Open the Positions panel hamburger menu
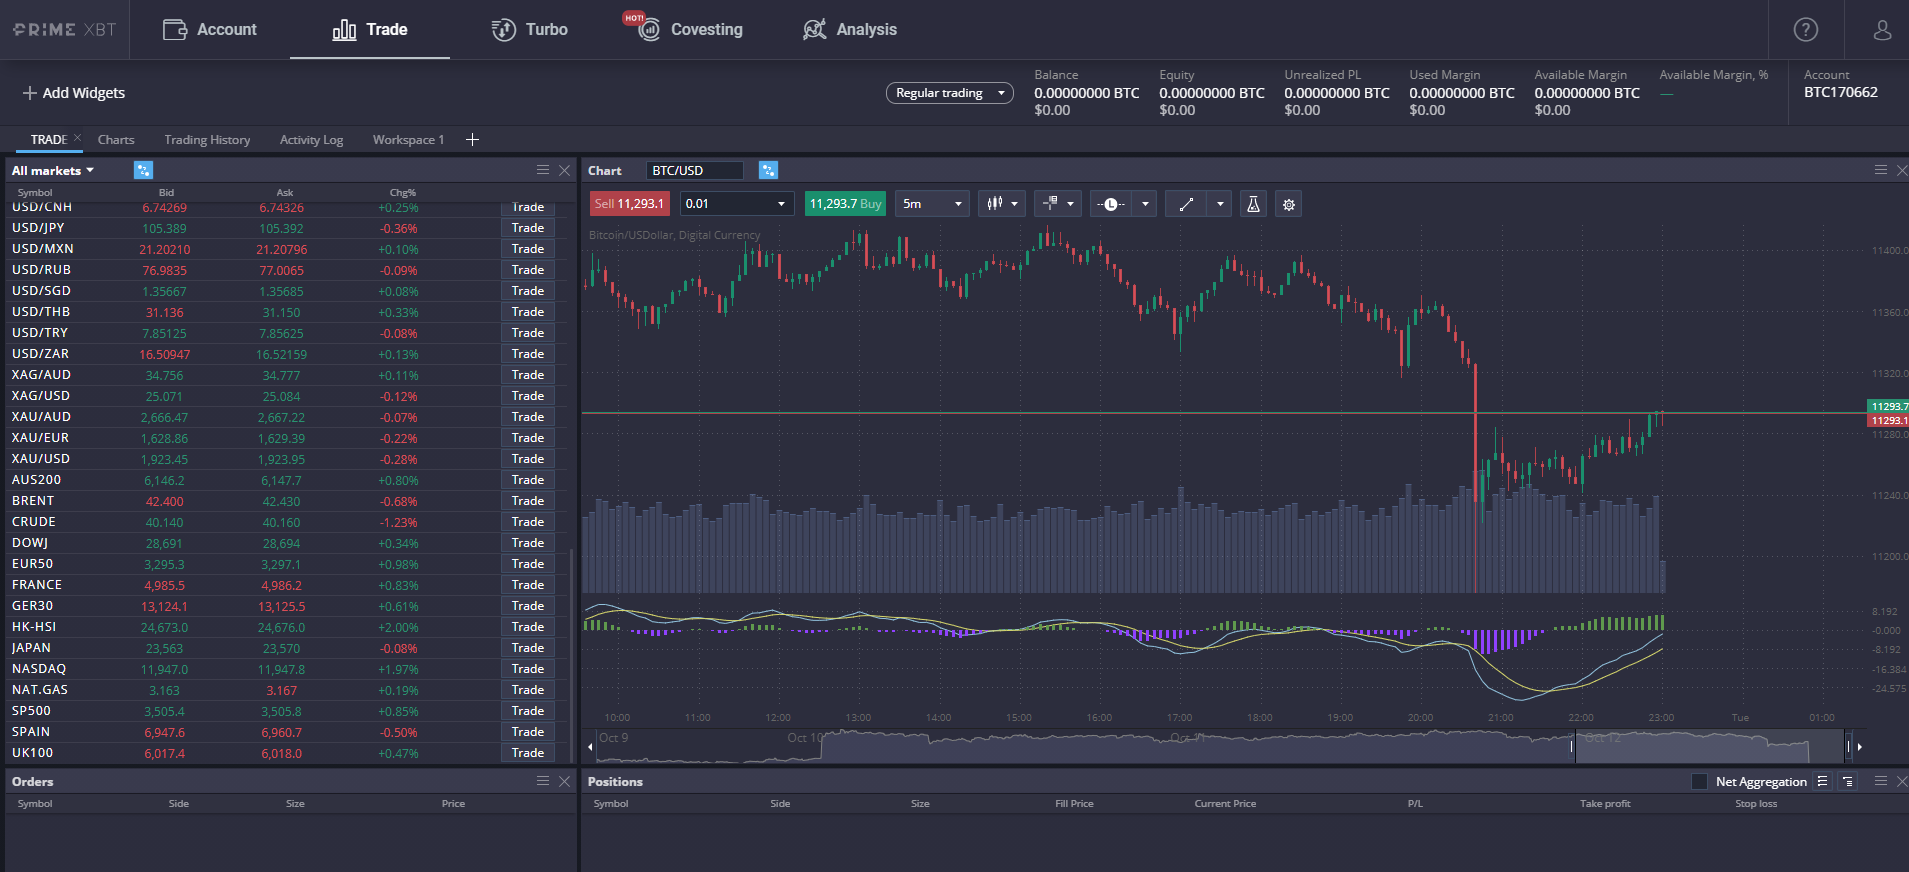Viewport: 1909px width, 872px height. pyautogui.click(x=1881, y=781)
